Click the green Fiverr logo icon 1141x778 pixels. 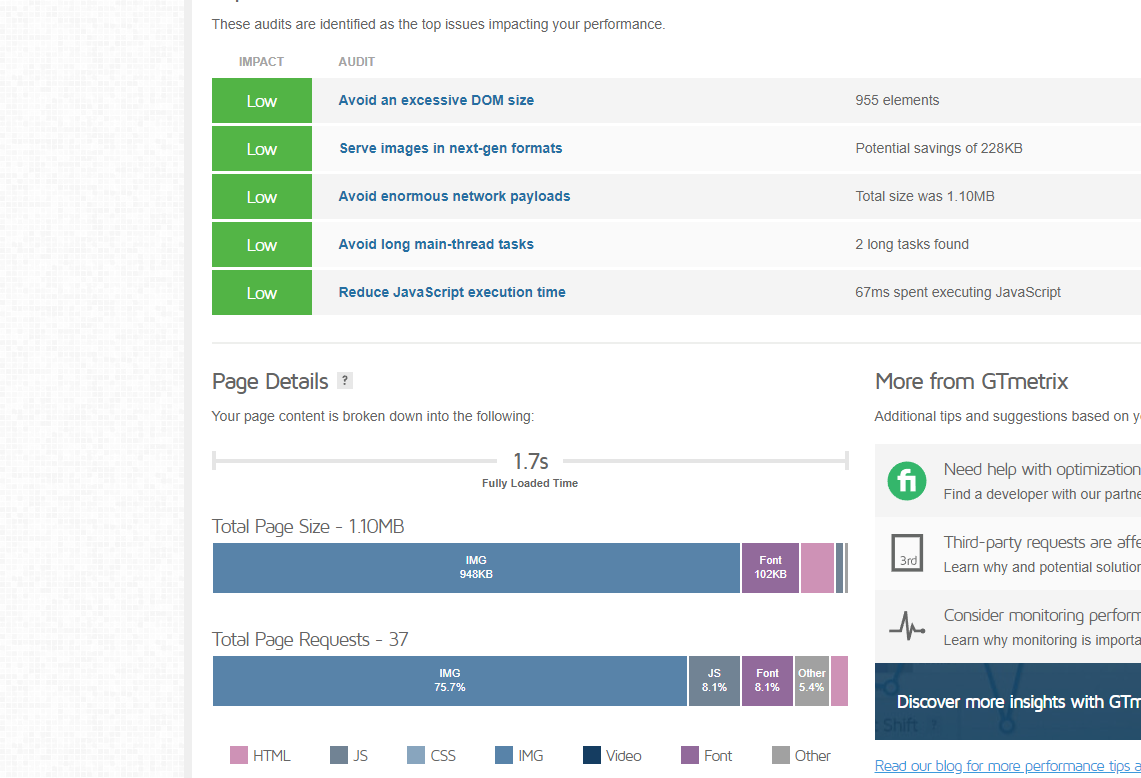coord(907,481)
